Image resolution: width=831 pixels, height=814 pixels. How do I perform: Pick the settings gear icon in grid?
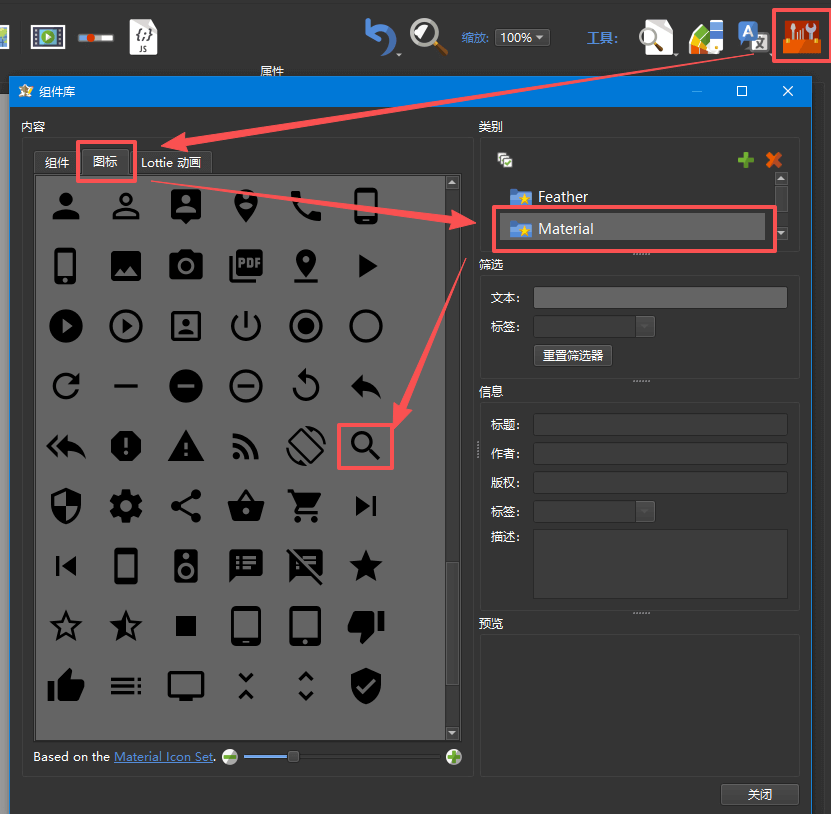click(x=126, y=506)
